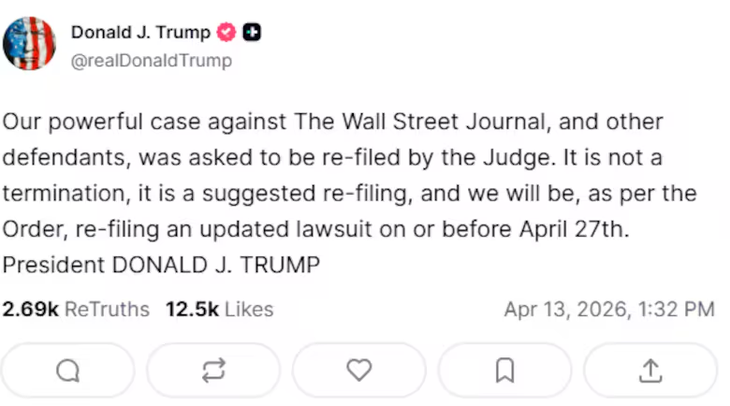Click the plus badge beside the name
Image resolution: width=730 pixels, height=406 pixels.
(x=252, y=32)
